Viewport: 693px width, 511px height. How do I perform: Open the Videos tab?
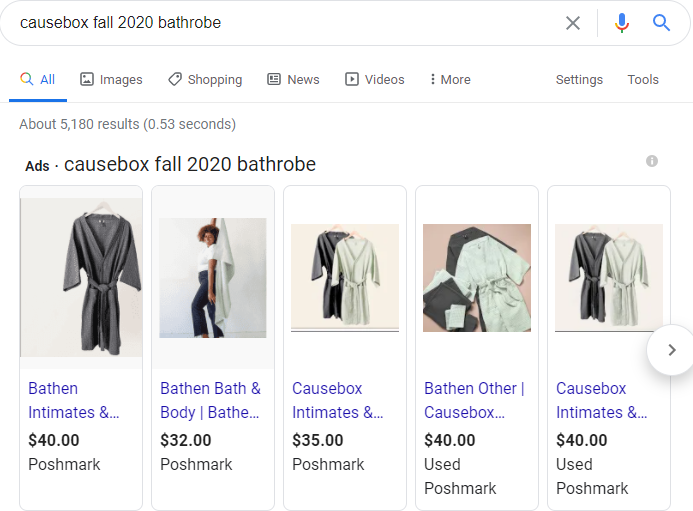[x=375, y=80]
